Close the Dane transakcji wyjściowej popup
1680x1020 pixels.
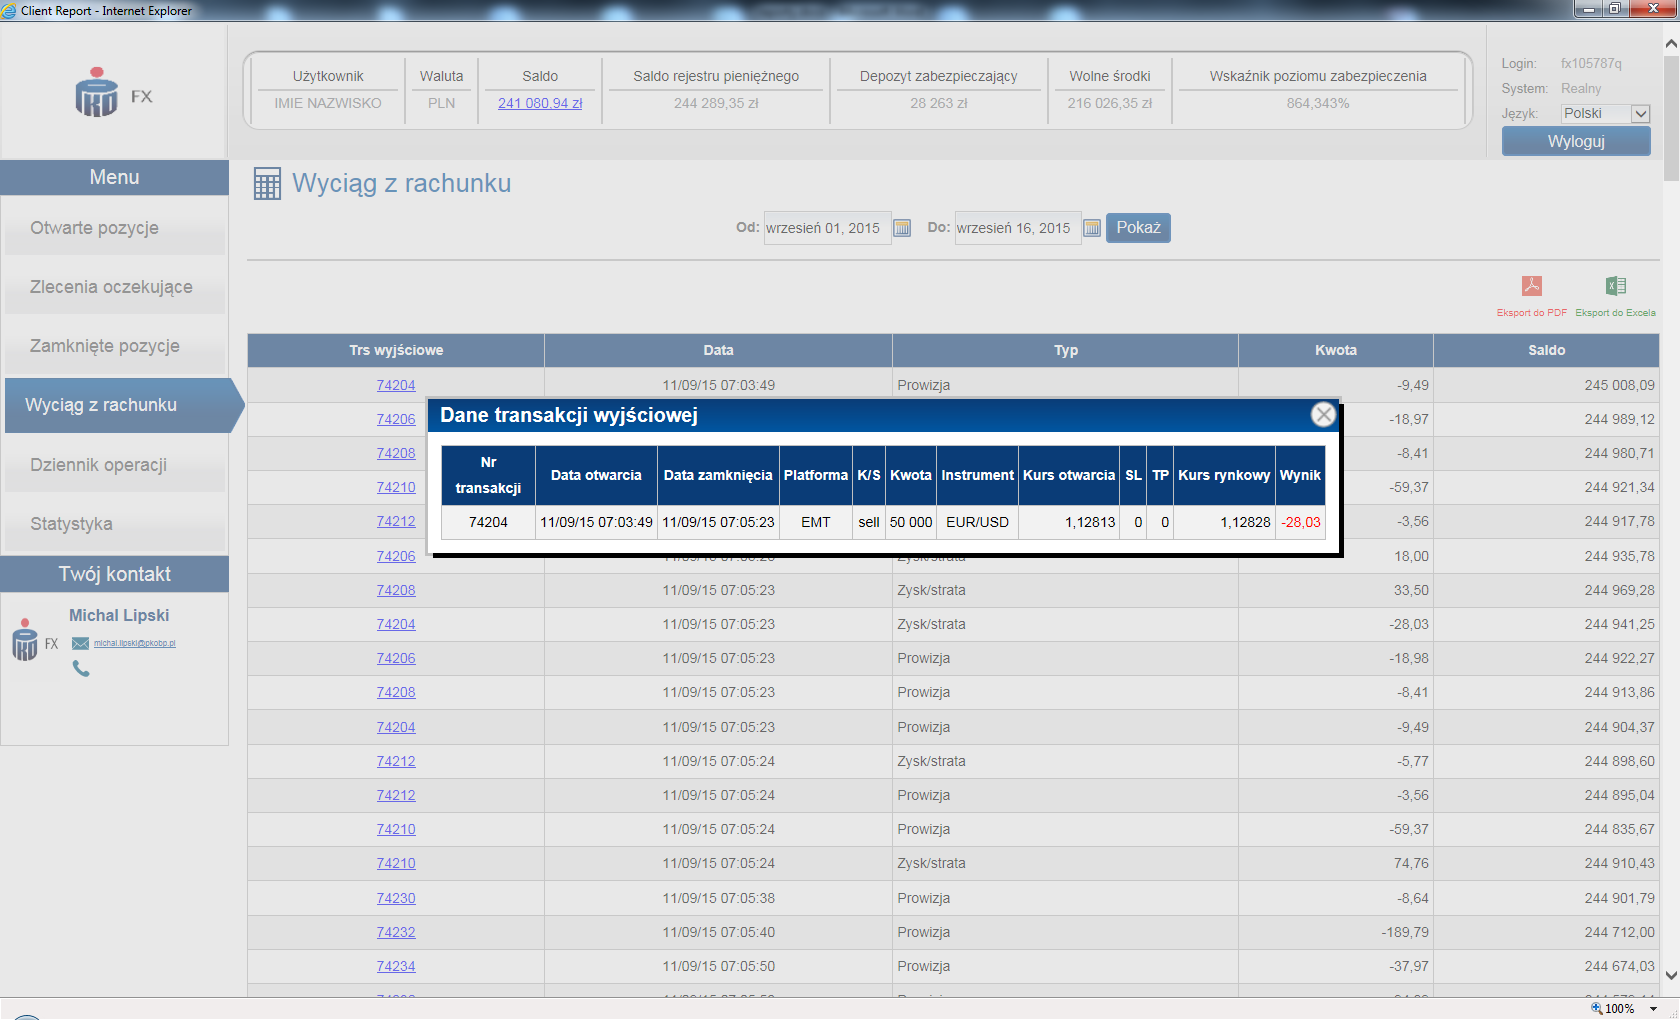click(1323, 414)
